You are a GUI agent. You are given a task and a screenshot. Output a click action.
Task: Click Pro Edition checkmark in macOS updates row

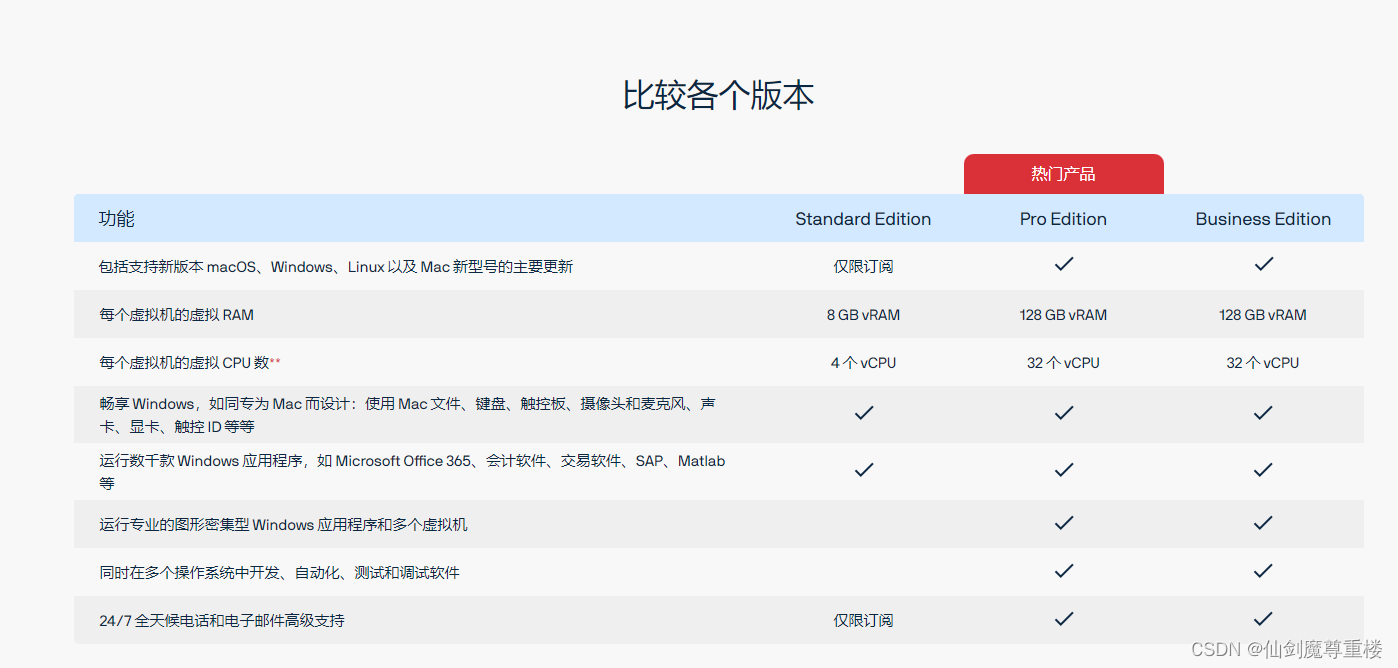pyautogui.click(x=1064, y=264)
